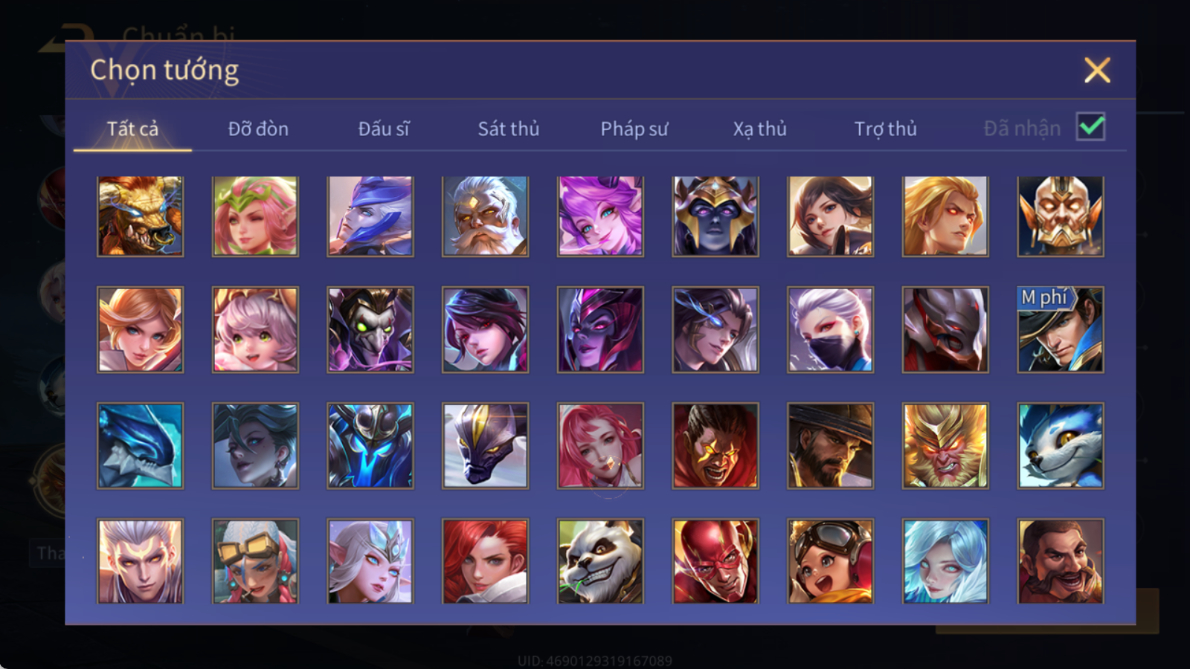Close the Chọn tướng dialog

[1097, 70]
